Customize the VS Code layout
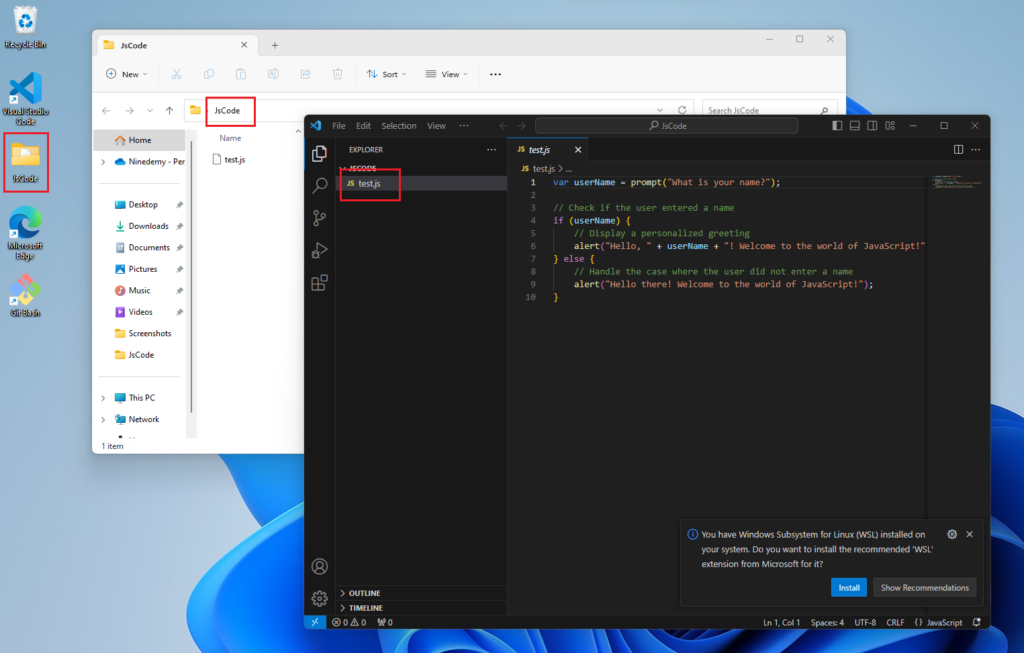 tap(890, 125)
